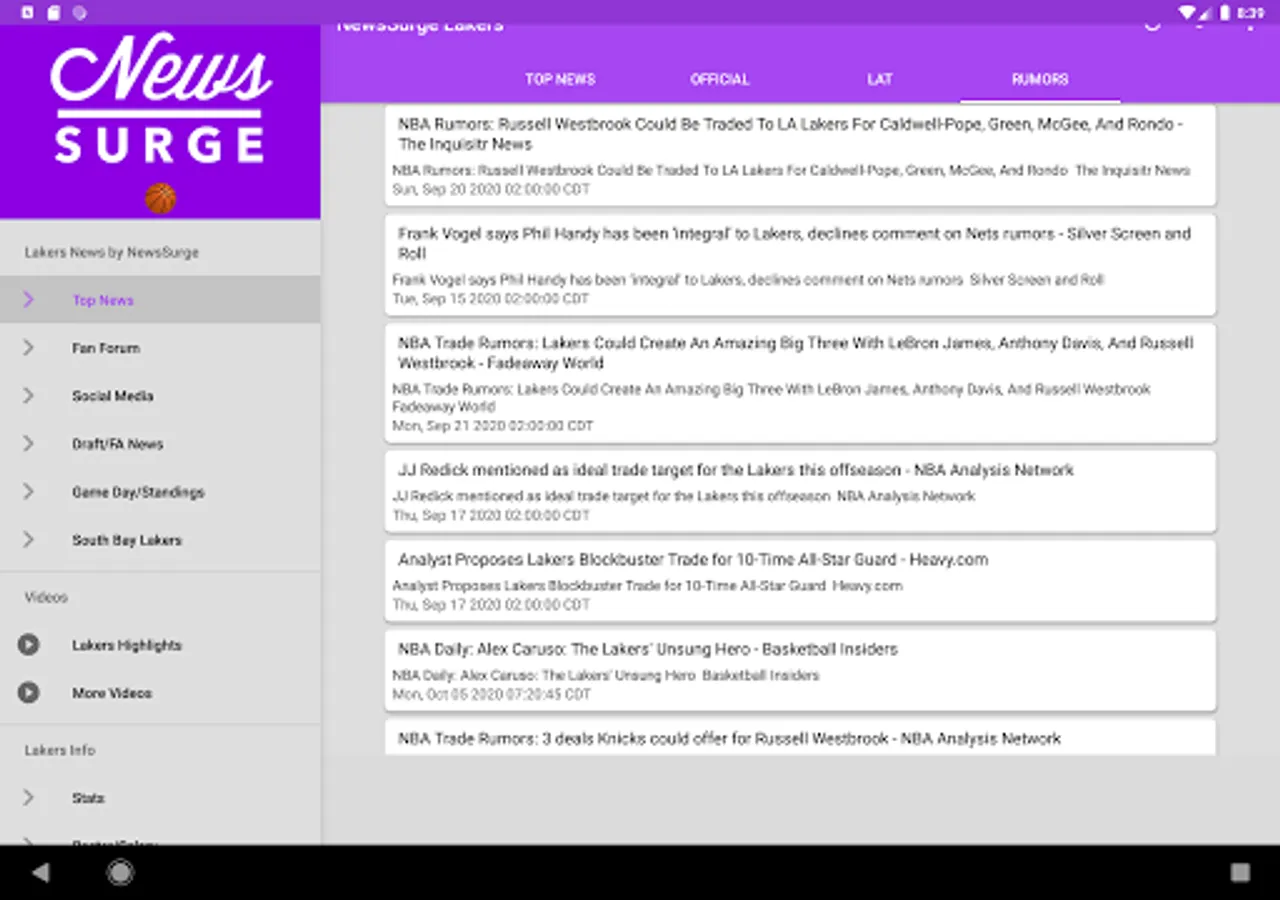Click the Basketball Insiders summary line under Alex Caruso
1280x900 pixels.
(x=606, y=676)
